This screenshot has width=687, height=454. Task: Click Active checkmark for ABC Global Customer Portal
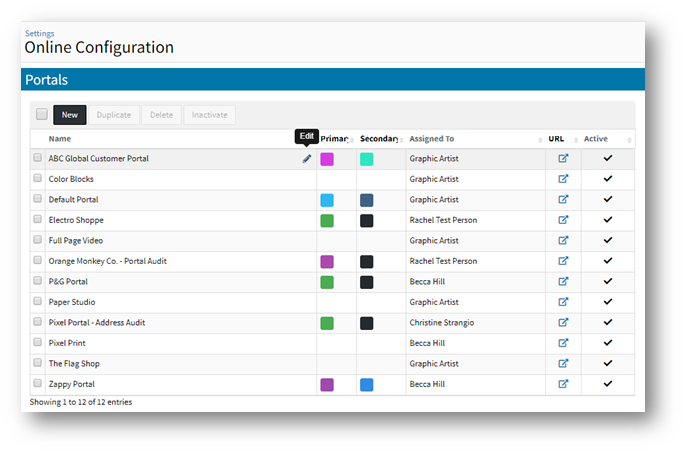pyautogui.click(x=608, y=158)
